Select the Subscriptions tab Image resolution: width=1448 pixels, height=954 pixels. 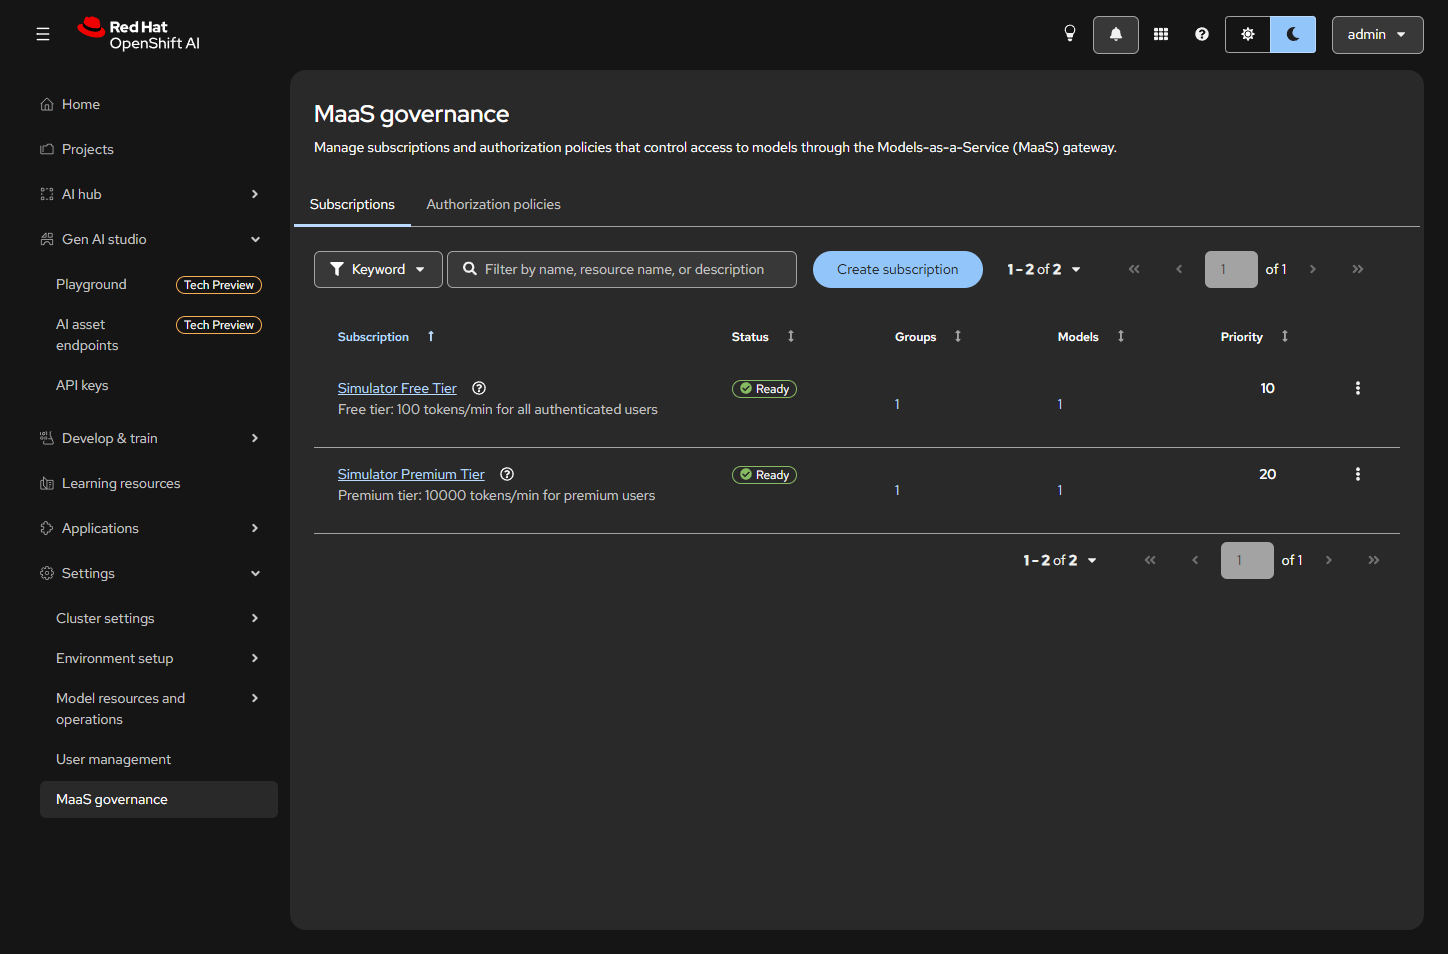[352, 204]
